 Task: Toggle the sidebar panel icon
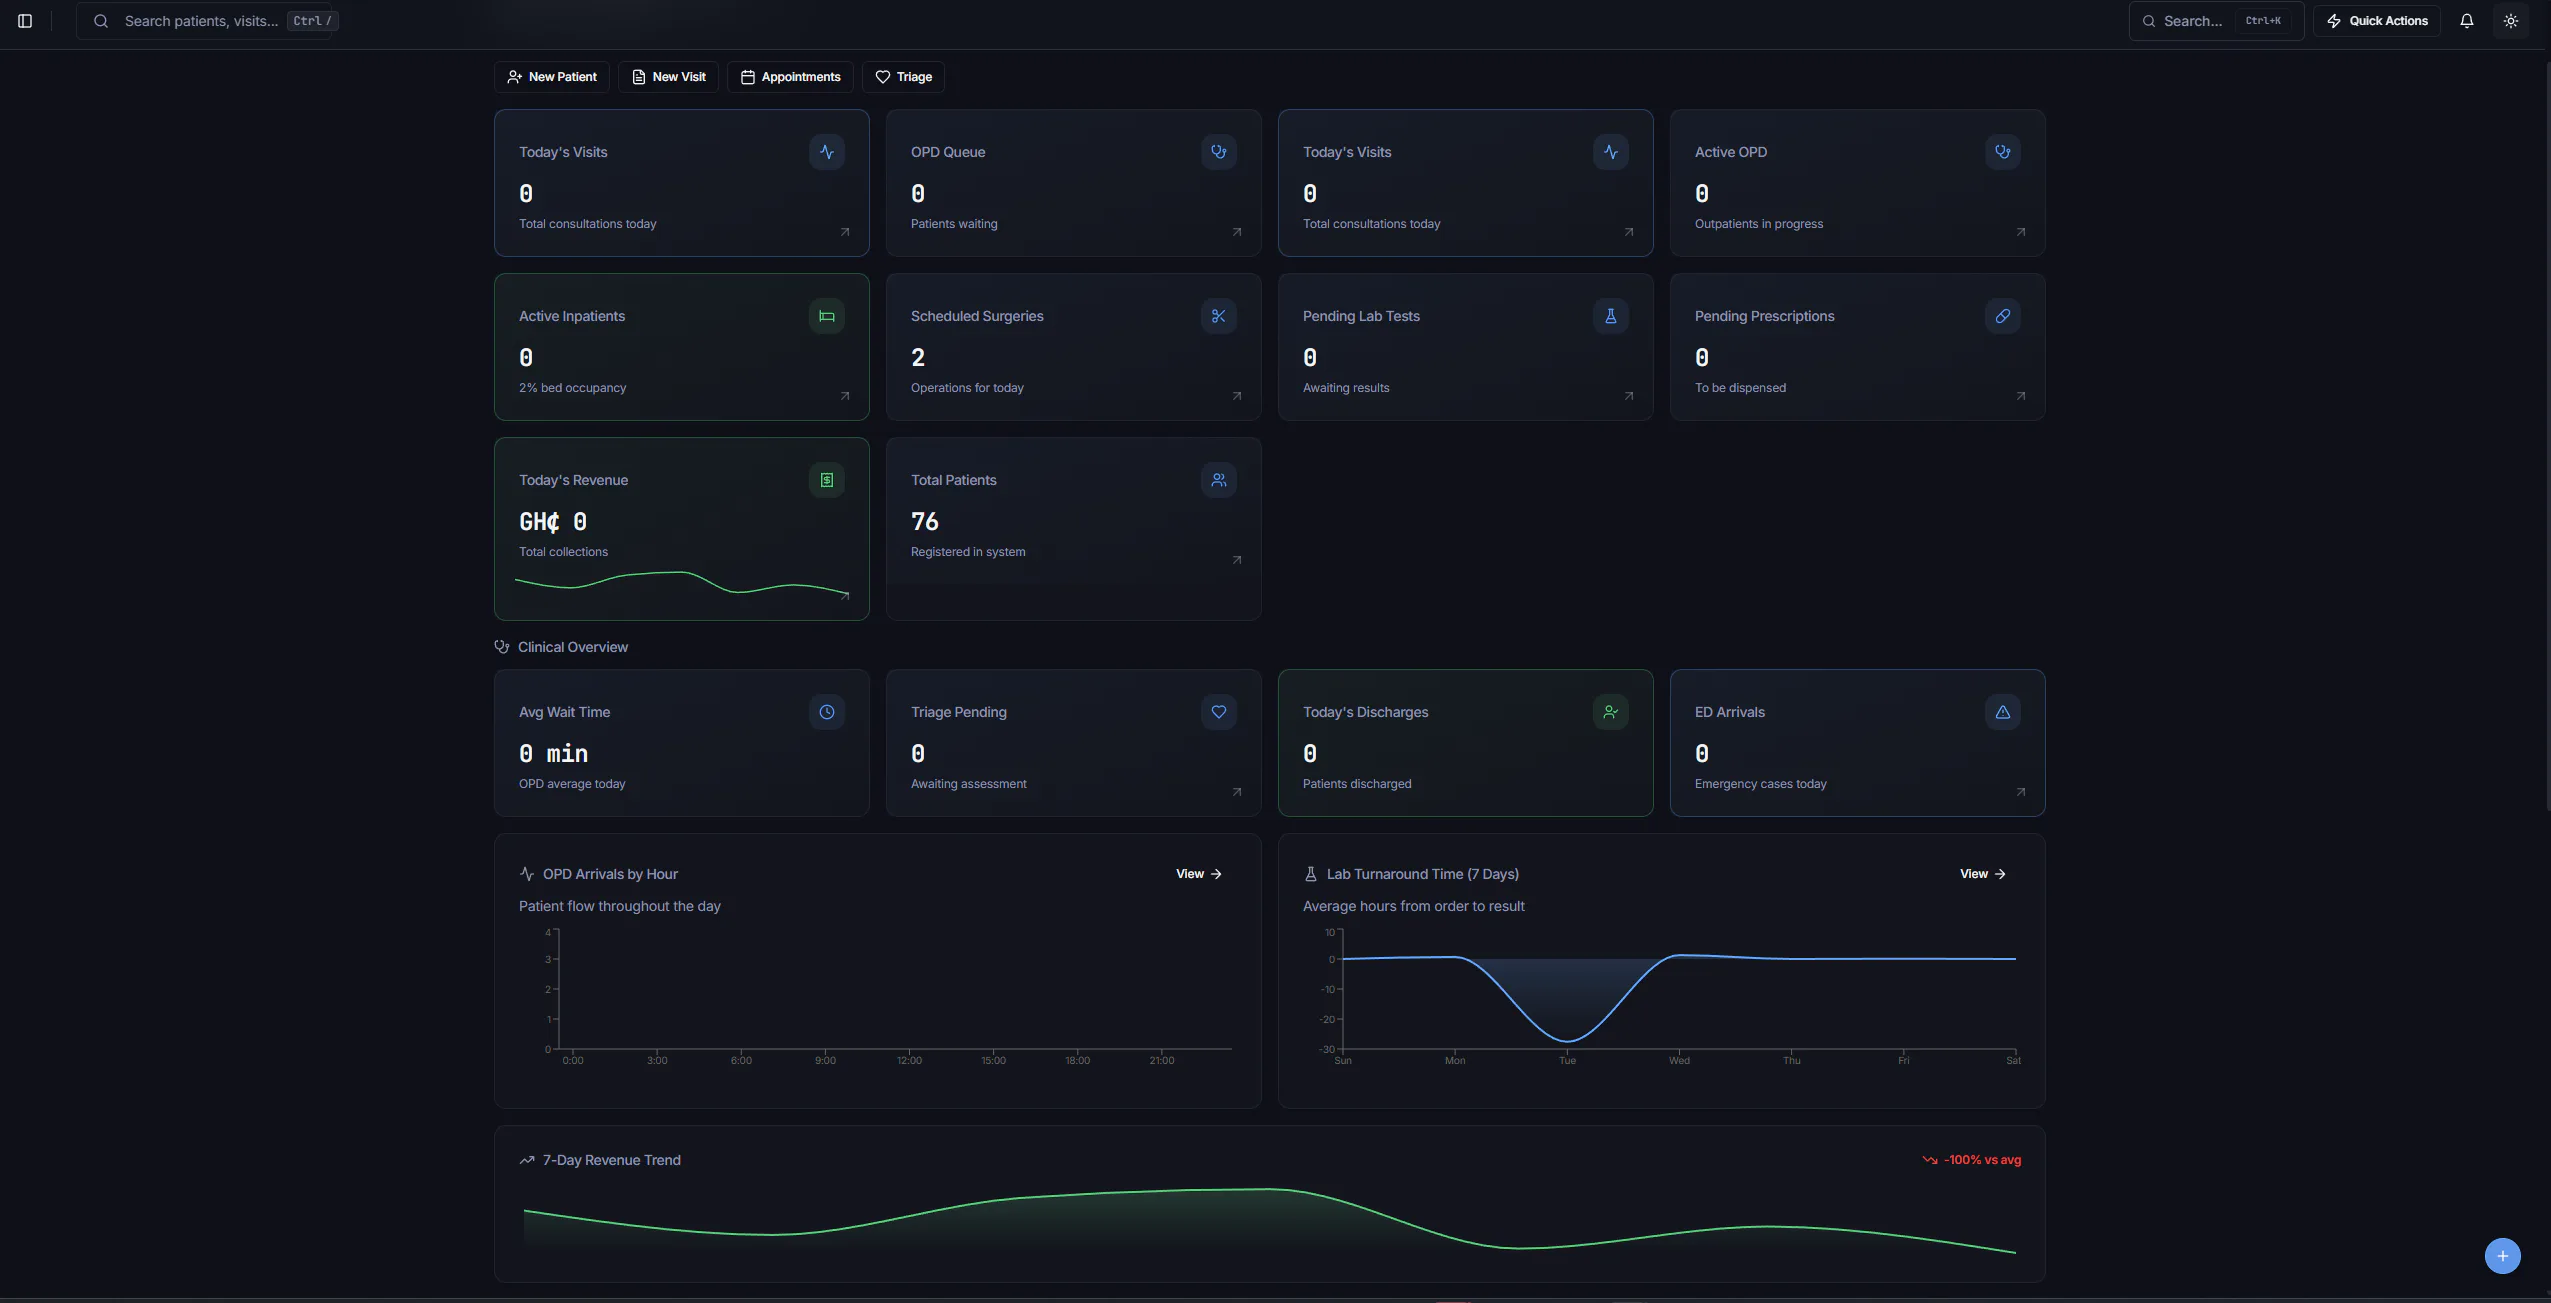pos(25,21)
